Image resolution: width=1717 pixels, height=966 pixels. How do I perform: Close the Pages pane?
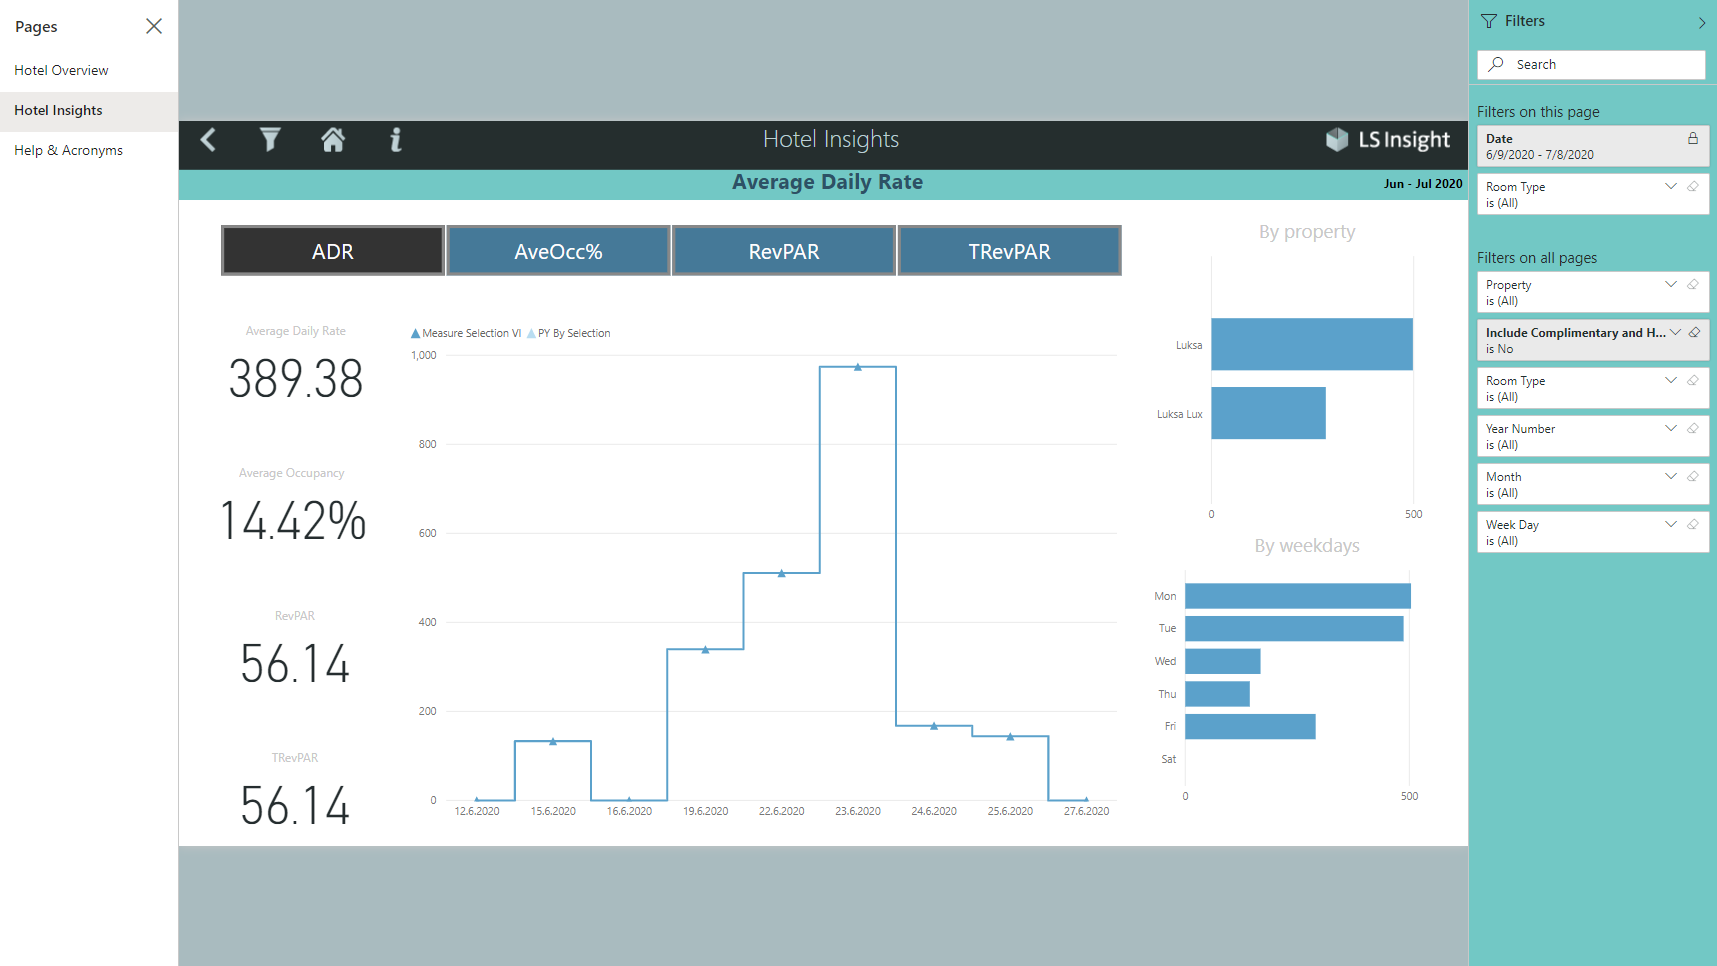tap(154, 26)
